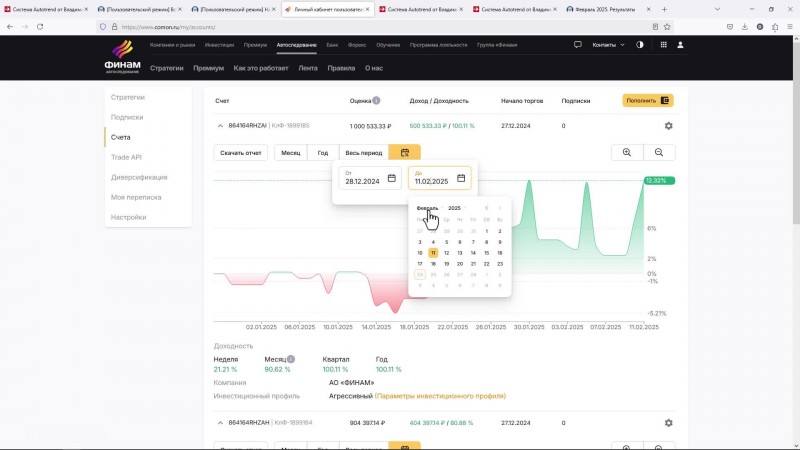The image size is (800, 450).
Task: Click the Пополнить button
Action: tap(647, 101)
